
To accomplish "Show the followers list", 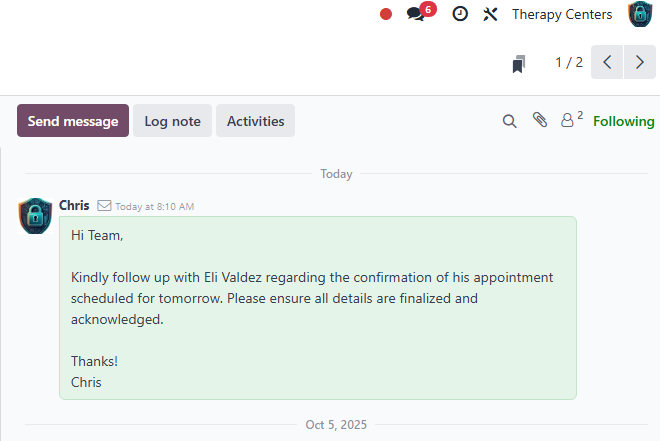I will tap(570, 121).
